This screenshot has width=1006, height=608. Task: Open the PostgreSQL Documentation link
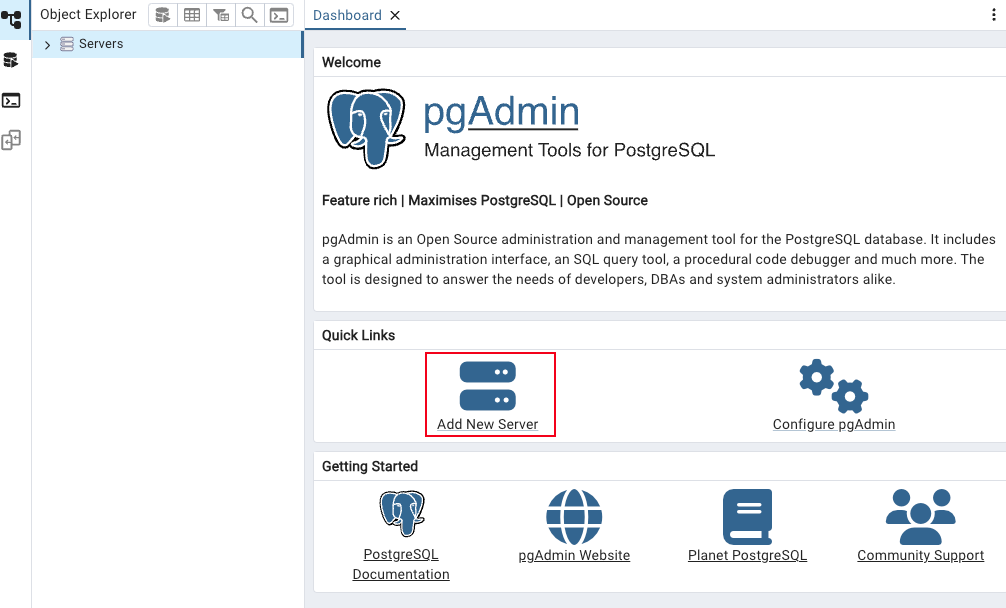[401, 564]
